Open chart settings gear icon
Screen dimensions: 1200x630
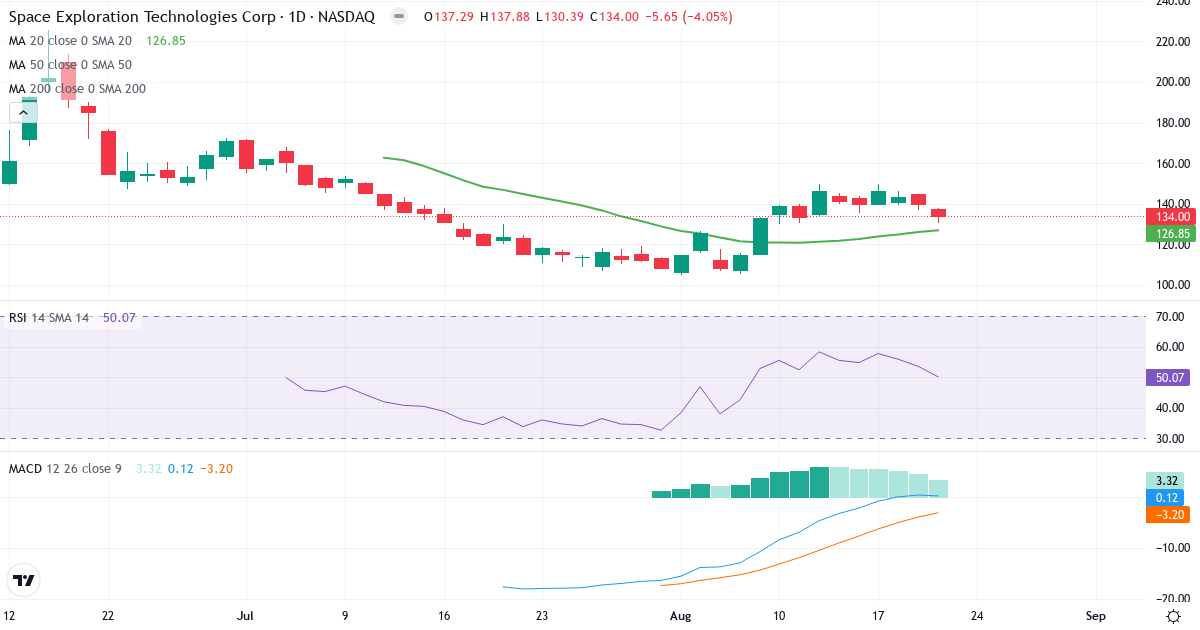[1171, 615]
